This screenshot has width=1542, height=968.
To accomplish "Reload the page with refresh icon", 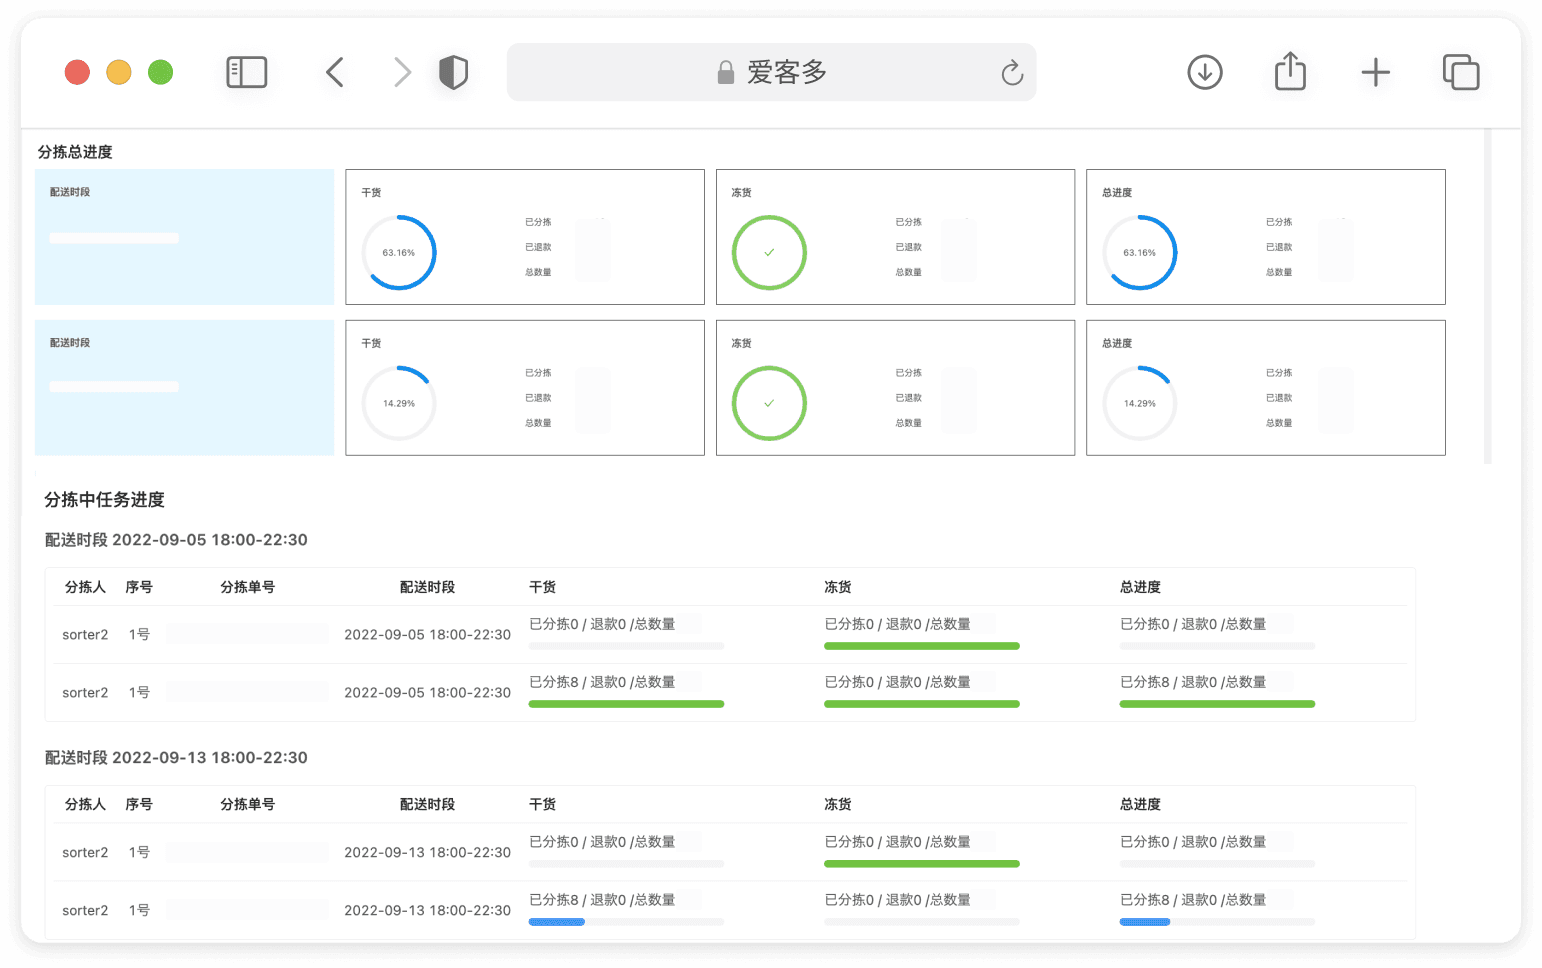I will (1012, 72).
